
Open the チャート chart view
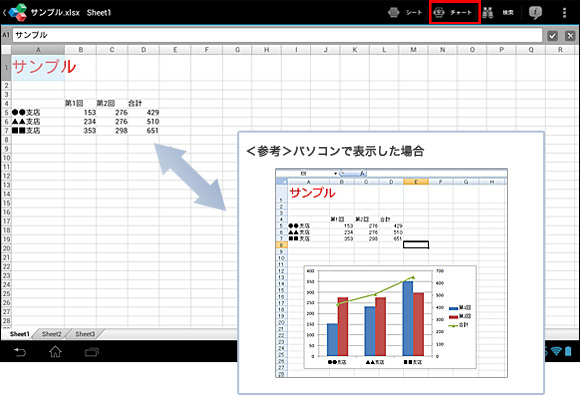tap(455, 13)
